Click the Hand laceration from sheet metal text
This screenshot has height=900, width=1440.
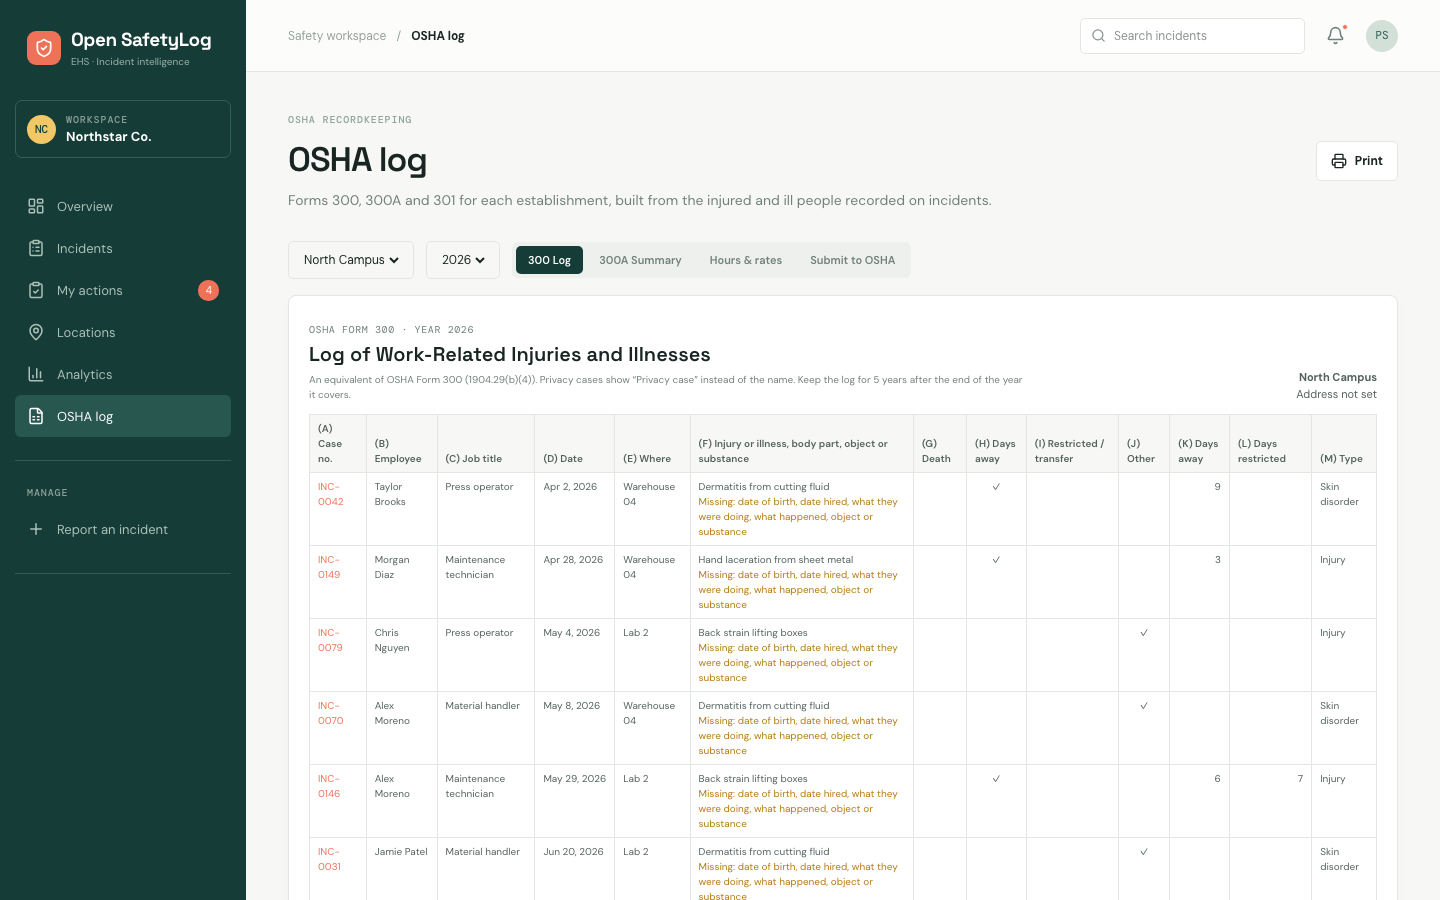tap(776, 560)
